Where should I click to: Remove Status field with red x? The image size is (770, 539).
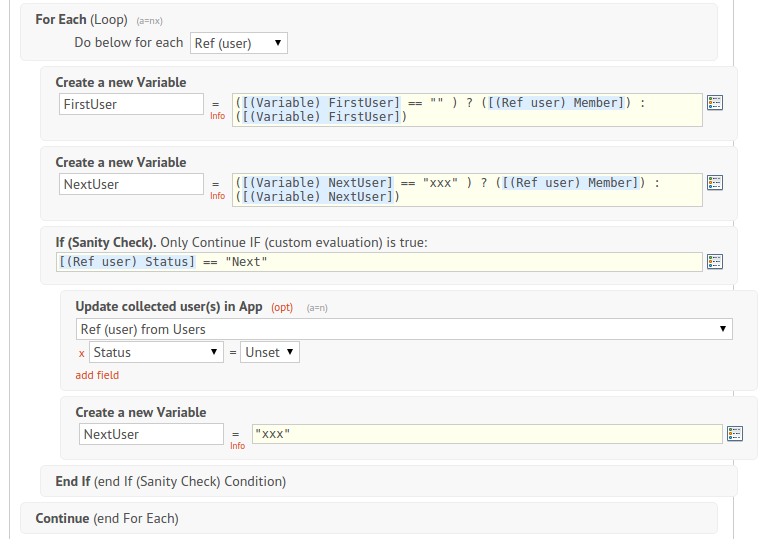(81, 353)
